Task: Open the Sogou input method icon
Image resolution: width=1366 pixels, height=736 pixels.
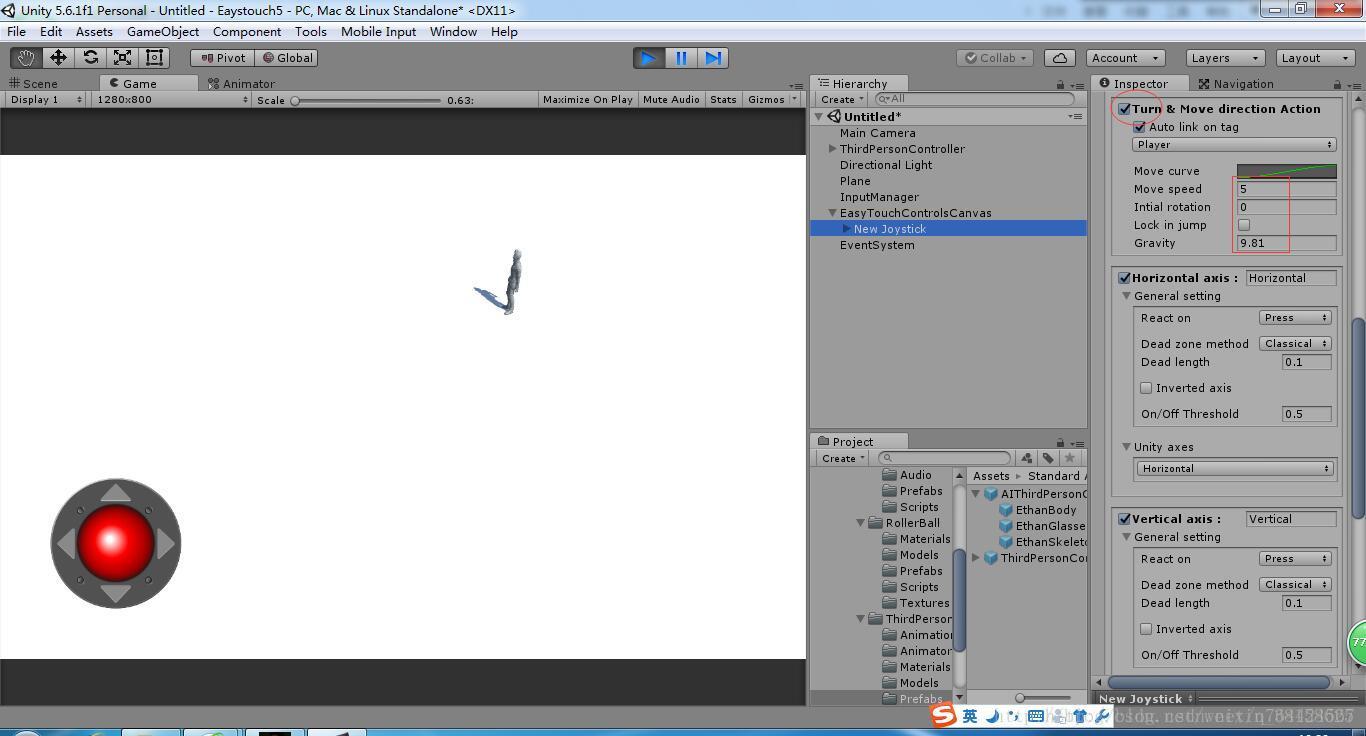Action: pos(943,715)
